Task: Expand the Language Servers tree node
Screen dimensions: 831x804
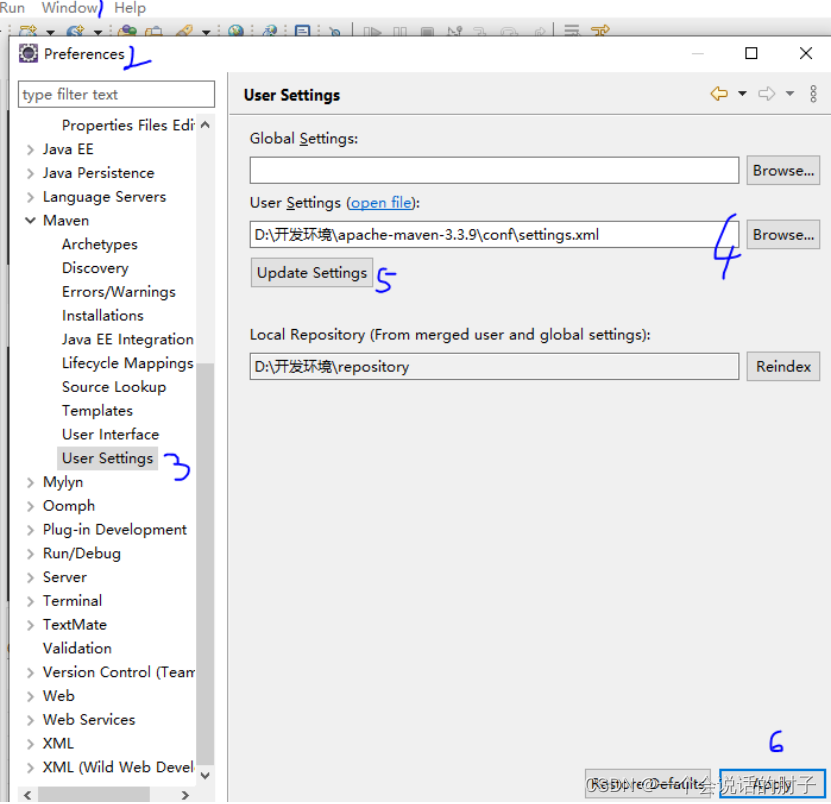Action: [x=30, y=198]
